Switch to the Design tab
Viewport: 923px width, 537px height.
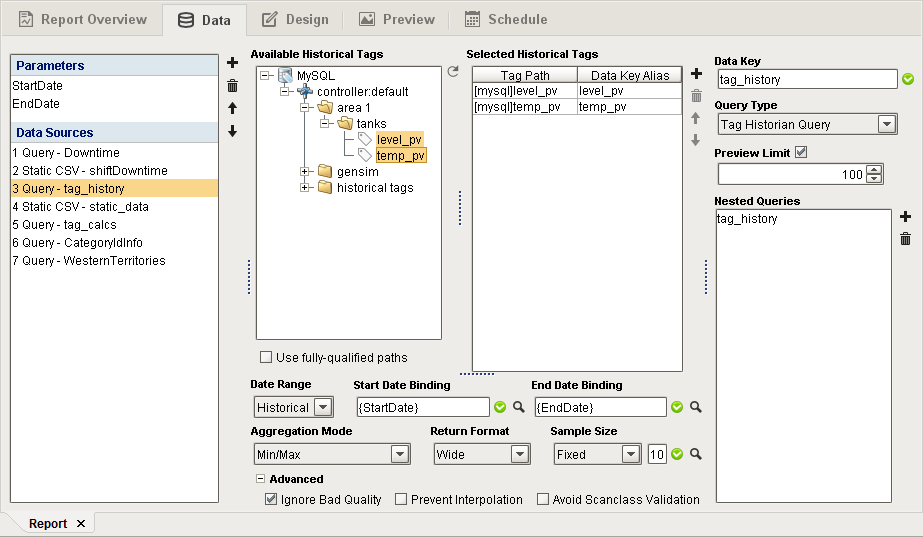point(296,19)
